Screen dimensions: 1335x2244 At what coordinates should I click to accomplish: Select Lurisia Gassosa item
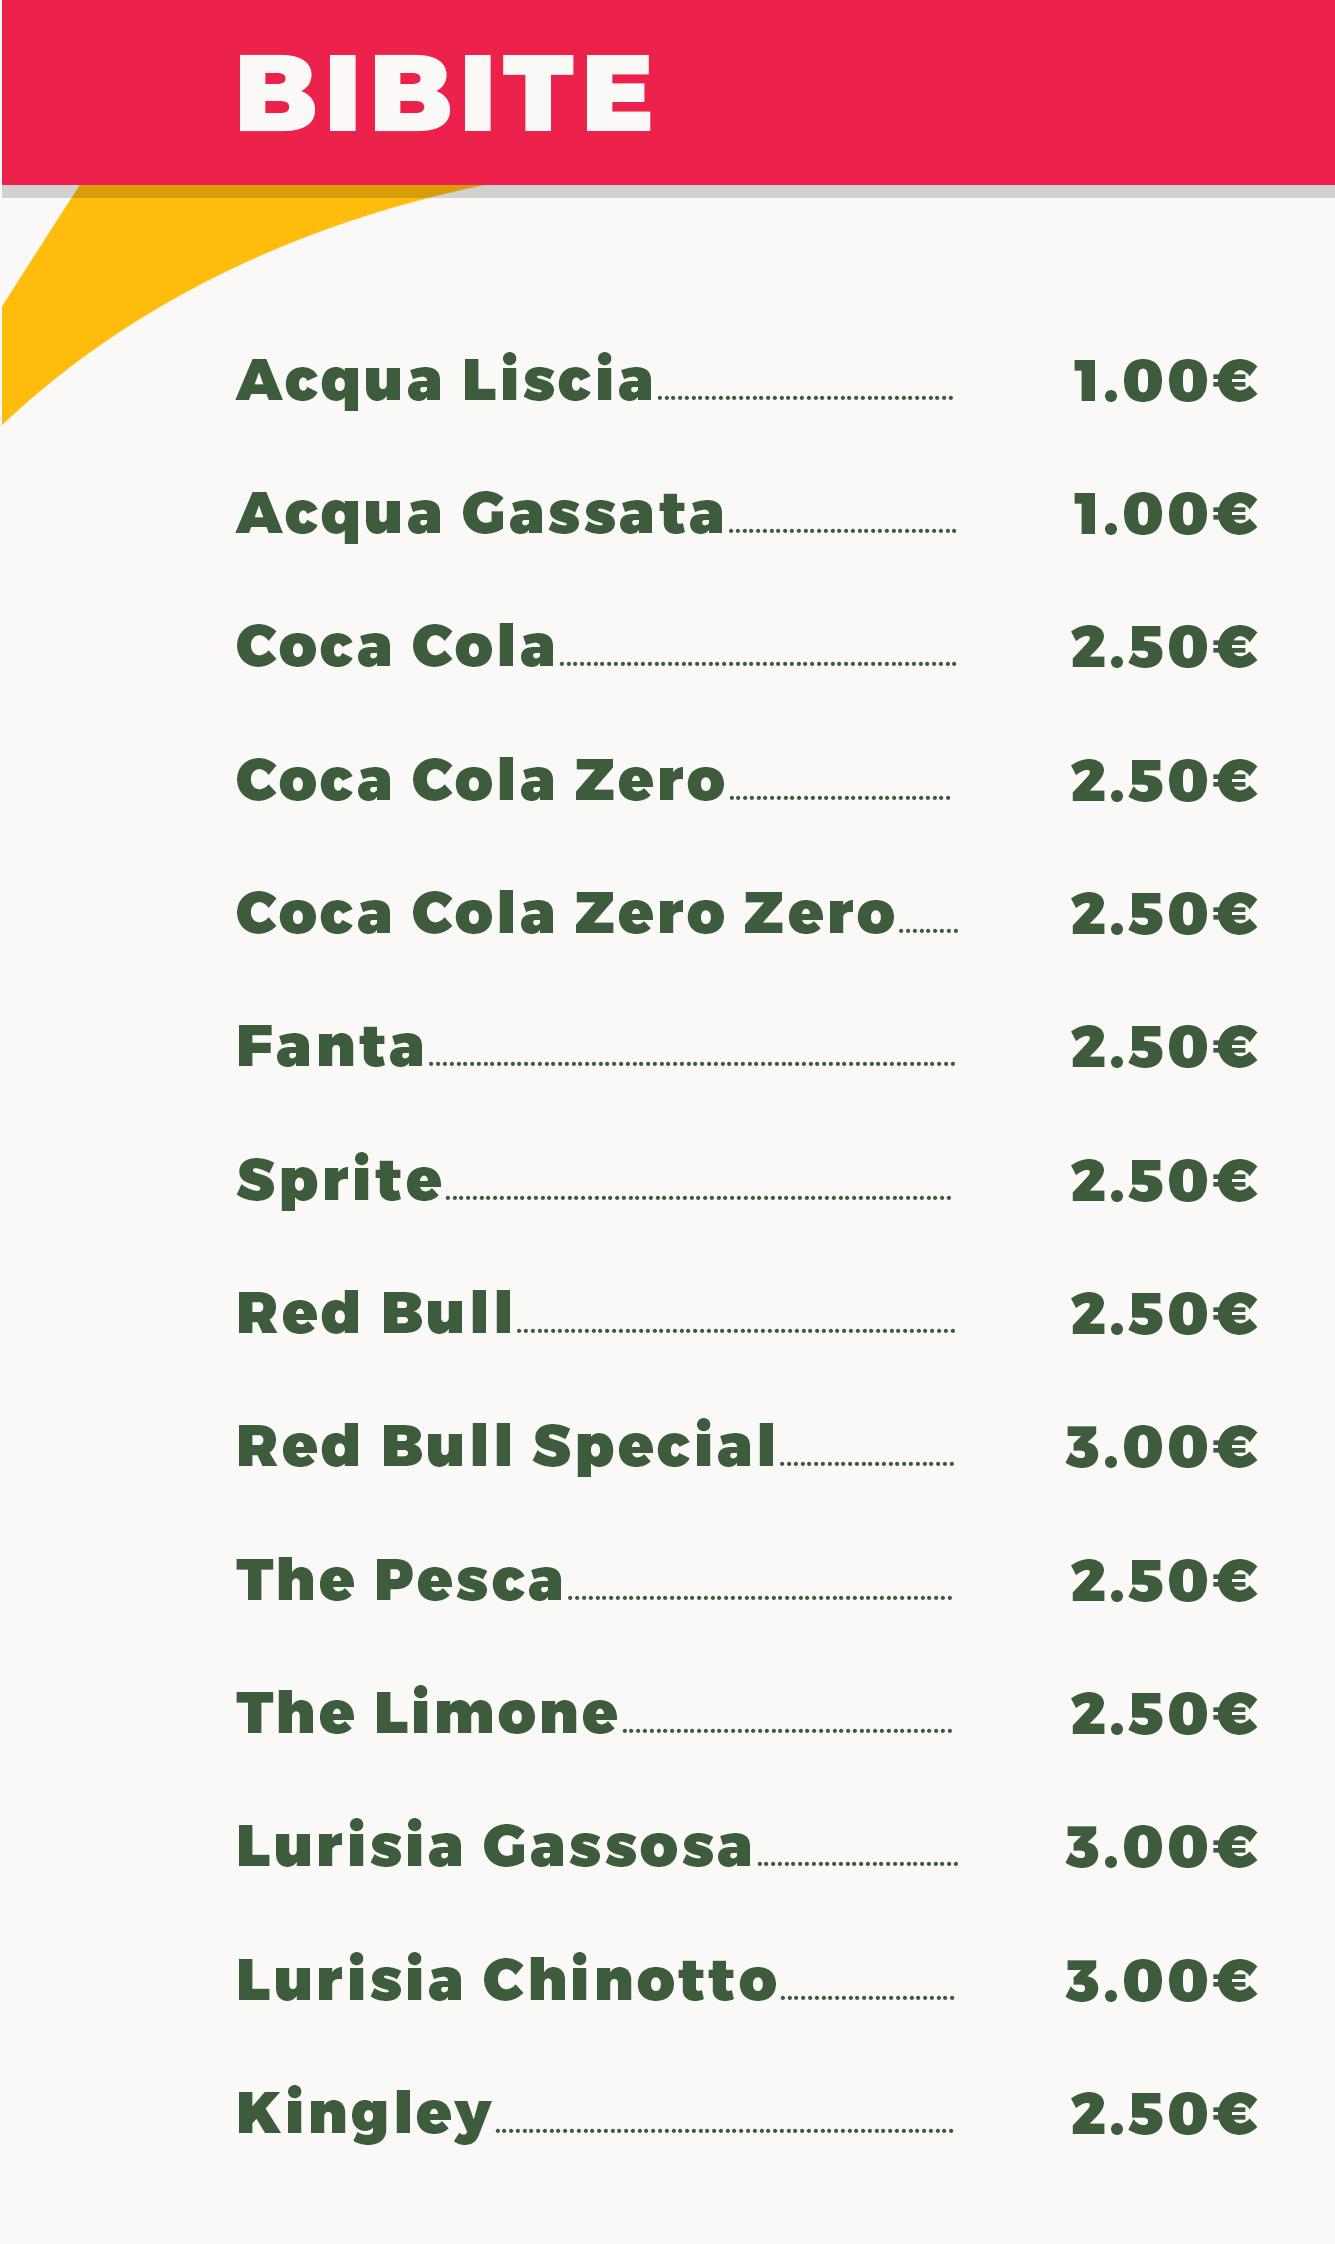[x=494, y=1846]
